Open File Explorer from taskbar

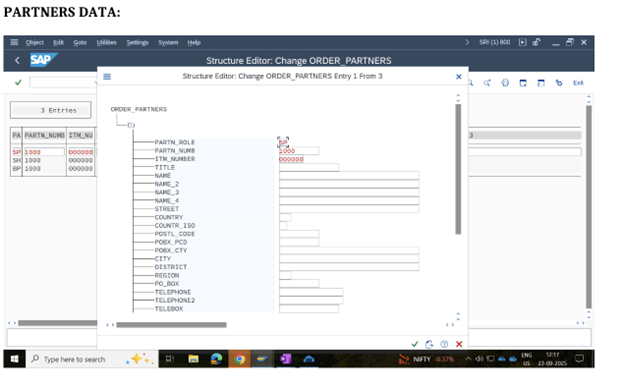(193, 359)
